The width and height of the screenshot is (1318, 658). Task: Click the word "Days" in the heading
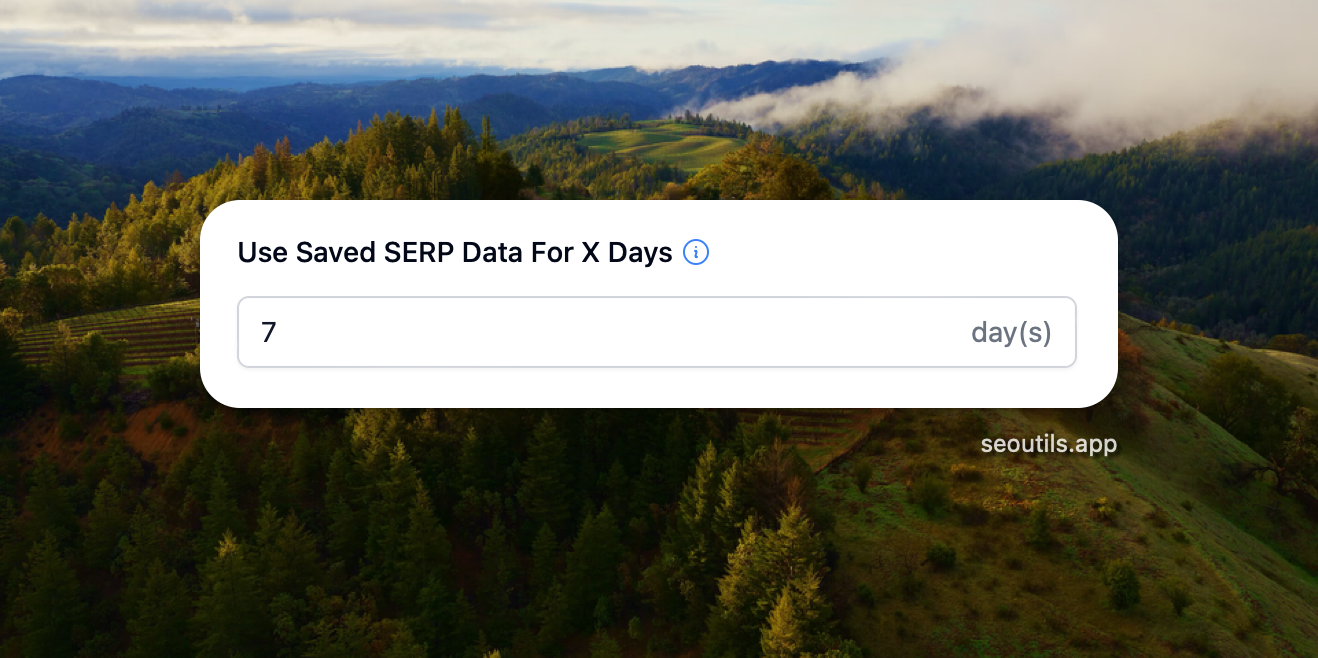640,253
